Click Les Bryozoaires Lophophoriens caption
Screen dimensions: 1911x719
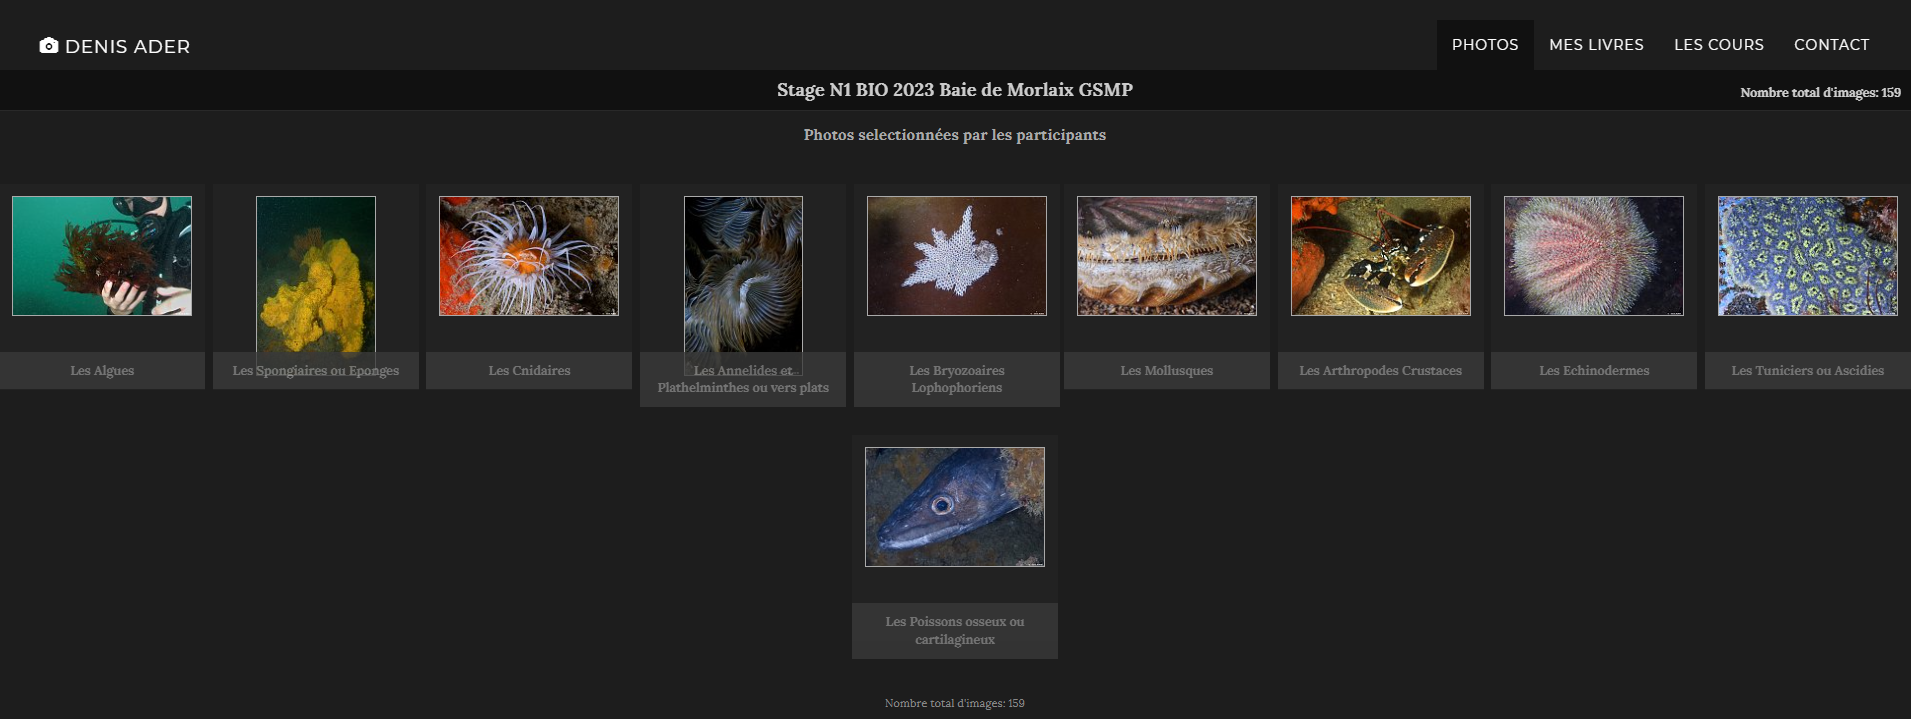pos(957,379)
